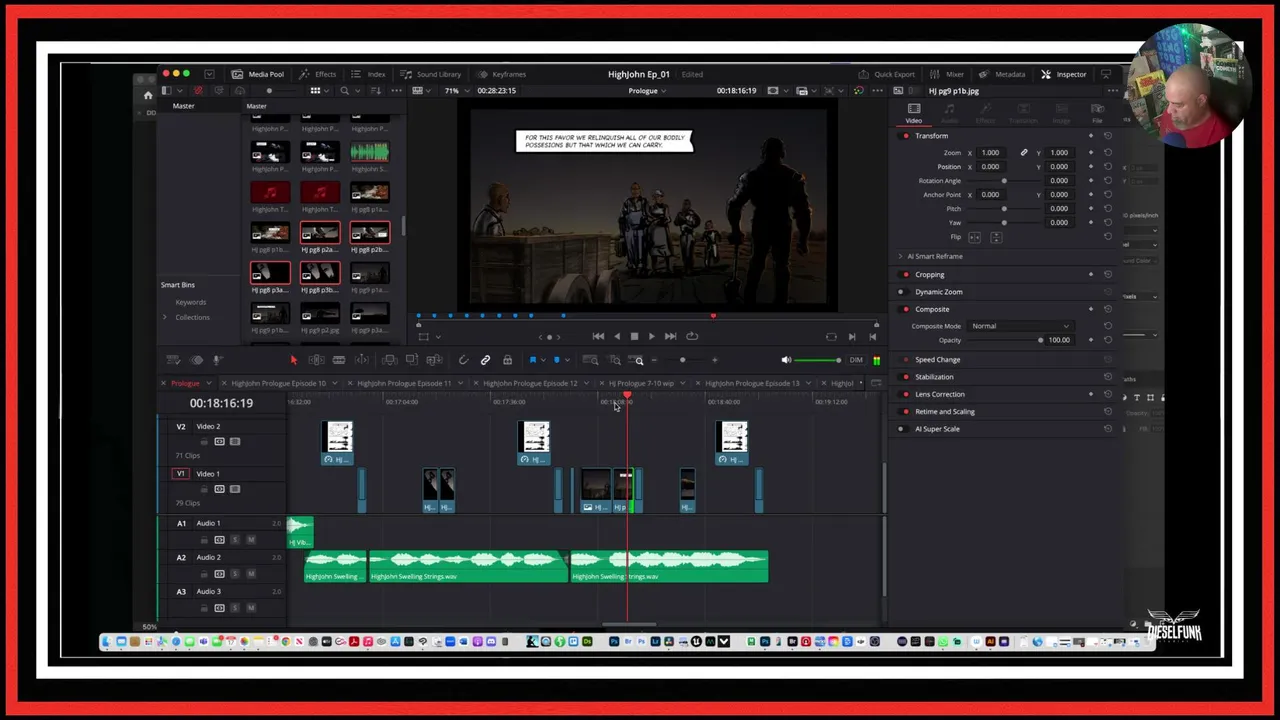The width and height of the screenshot is (1280, 720).
Task: Toggle the Inspector panel
Action: (x=1063, y=74)
